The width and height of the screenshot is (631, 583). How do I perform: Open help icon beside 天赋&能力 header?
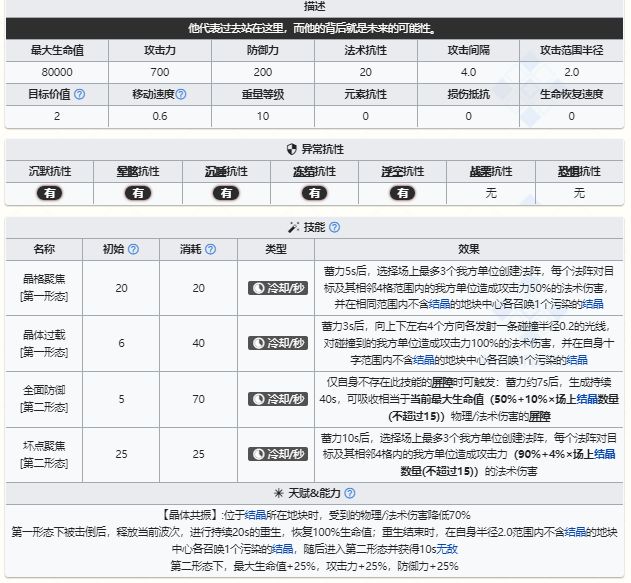coord(350,493)
